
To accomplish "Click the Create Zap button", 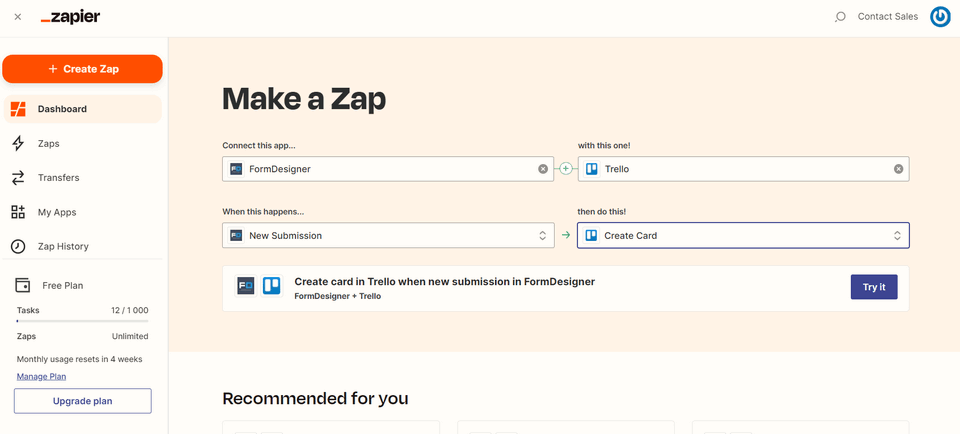I will click(83, 69).
